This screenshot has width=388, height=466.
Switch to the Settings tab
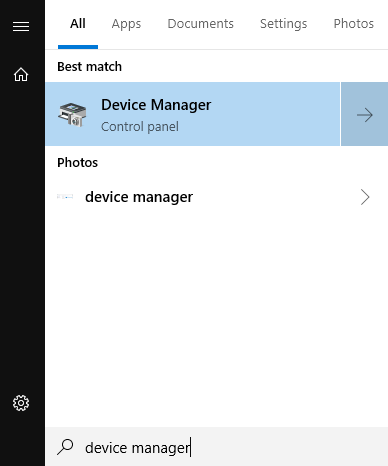tap(284, 24)
